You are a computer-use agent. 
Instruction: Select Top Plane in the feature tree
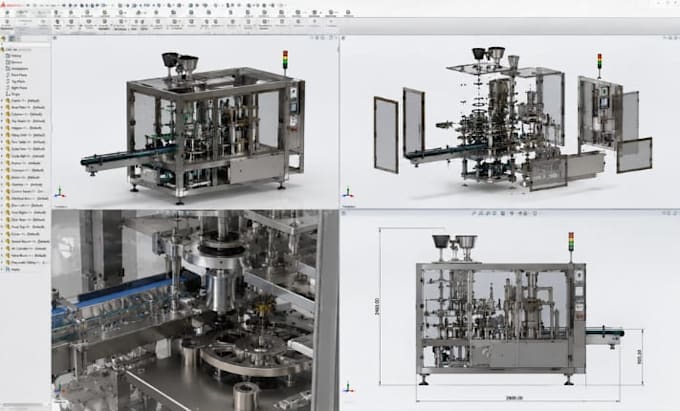coord(15,82)
